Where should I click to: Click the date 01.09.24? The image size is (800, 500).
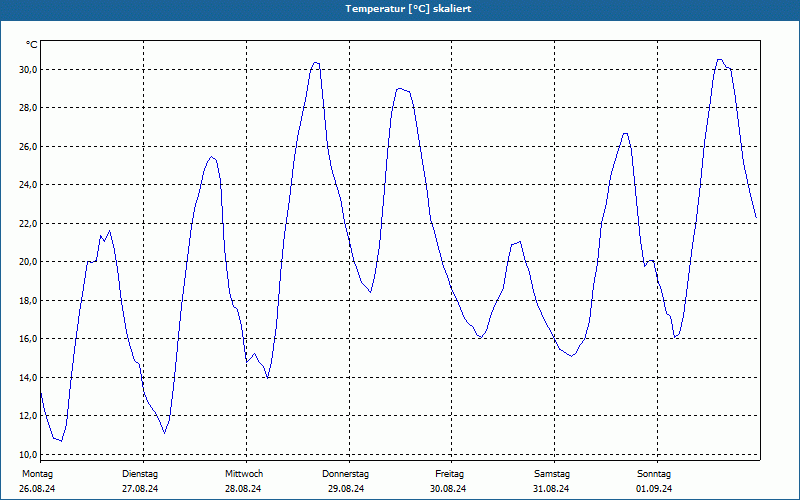coord(654,489)
